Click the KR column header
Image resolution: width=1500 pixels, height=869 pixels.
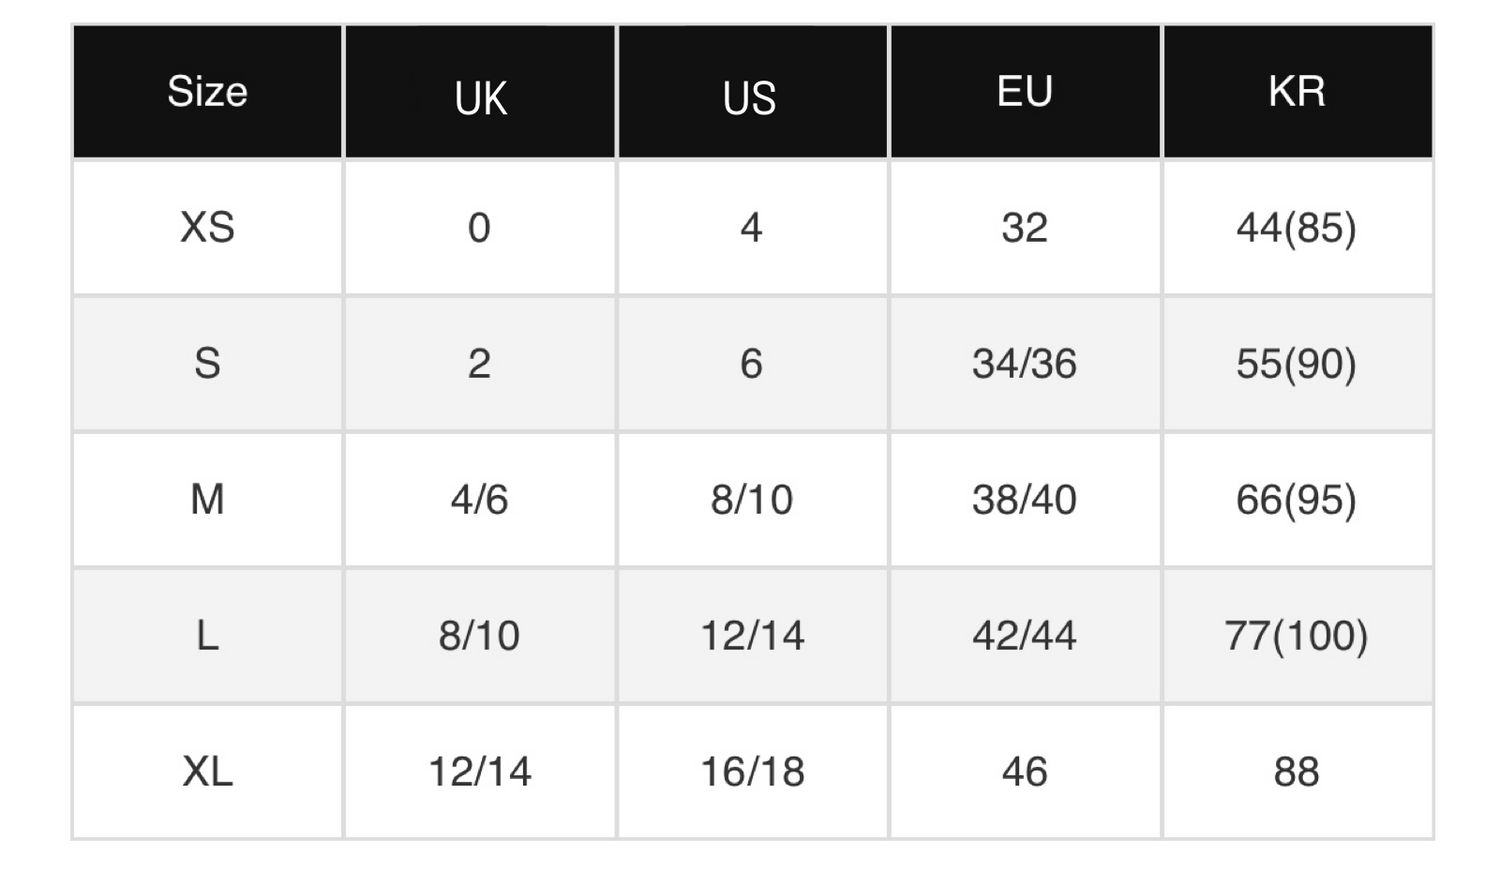click(1296, 92)
